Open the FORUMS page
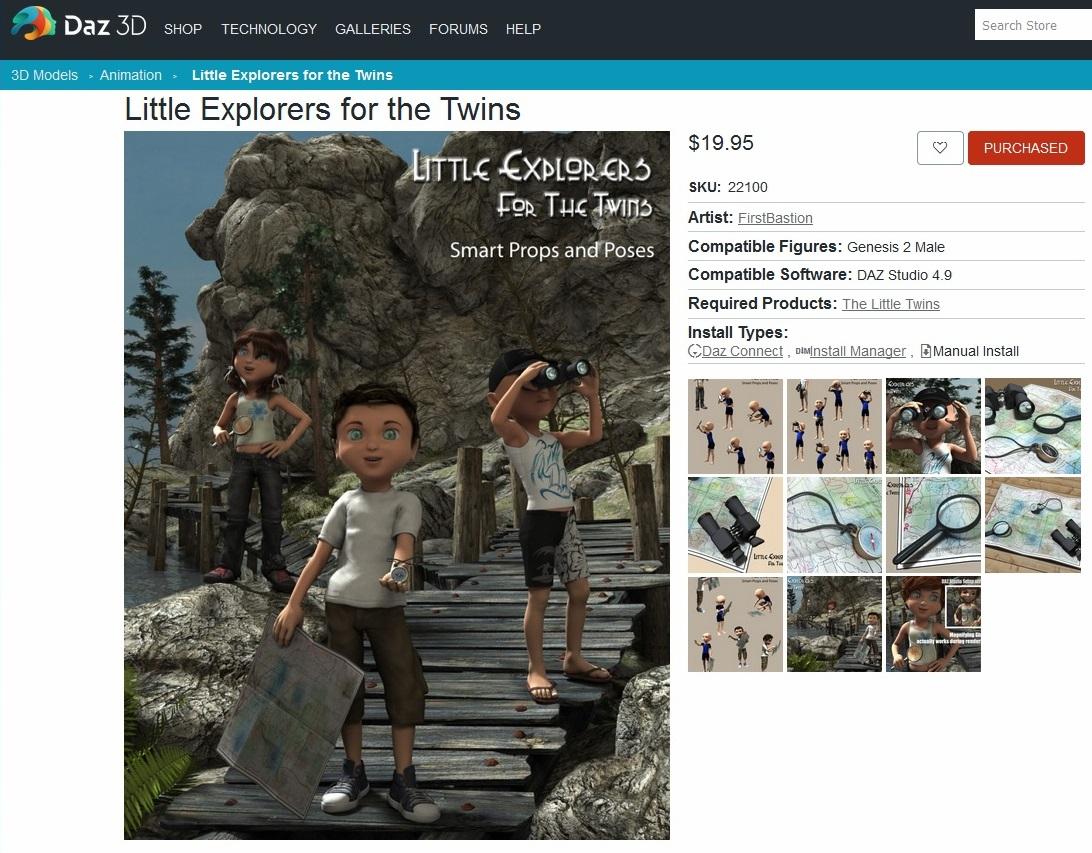 coord(458,29)
